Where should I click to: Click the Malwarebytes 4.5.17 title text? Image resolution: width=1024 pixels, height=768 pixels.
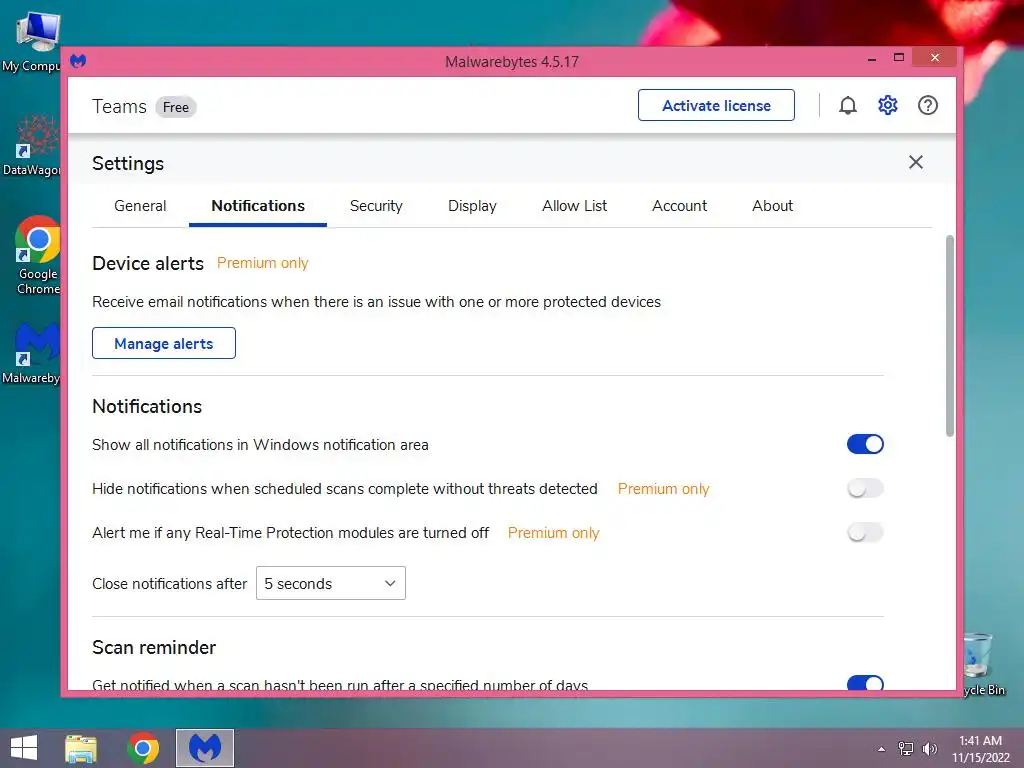[x=511, y=61]
